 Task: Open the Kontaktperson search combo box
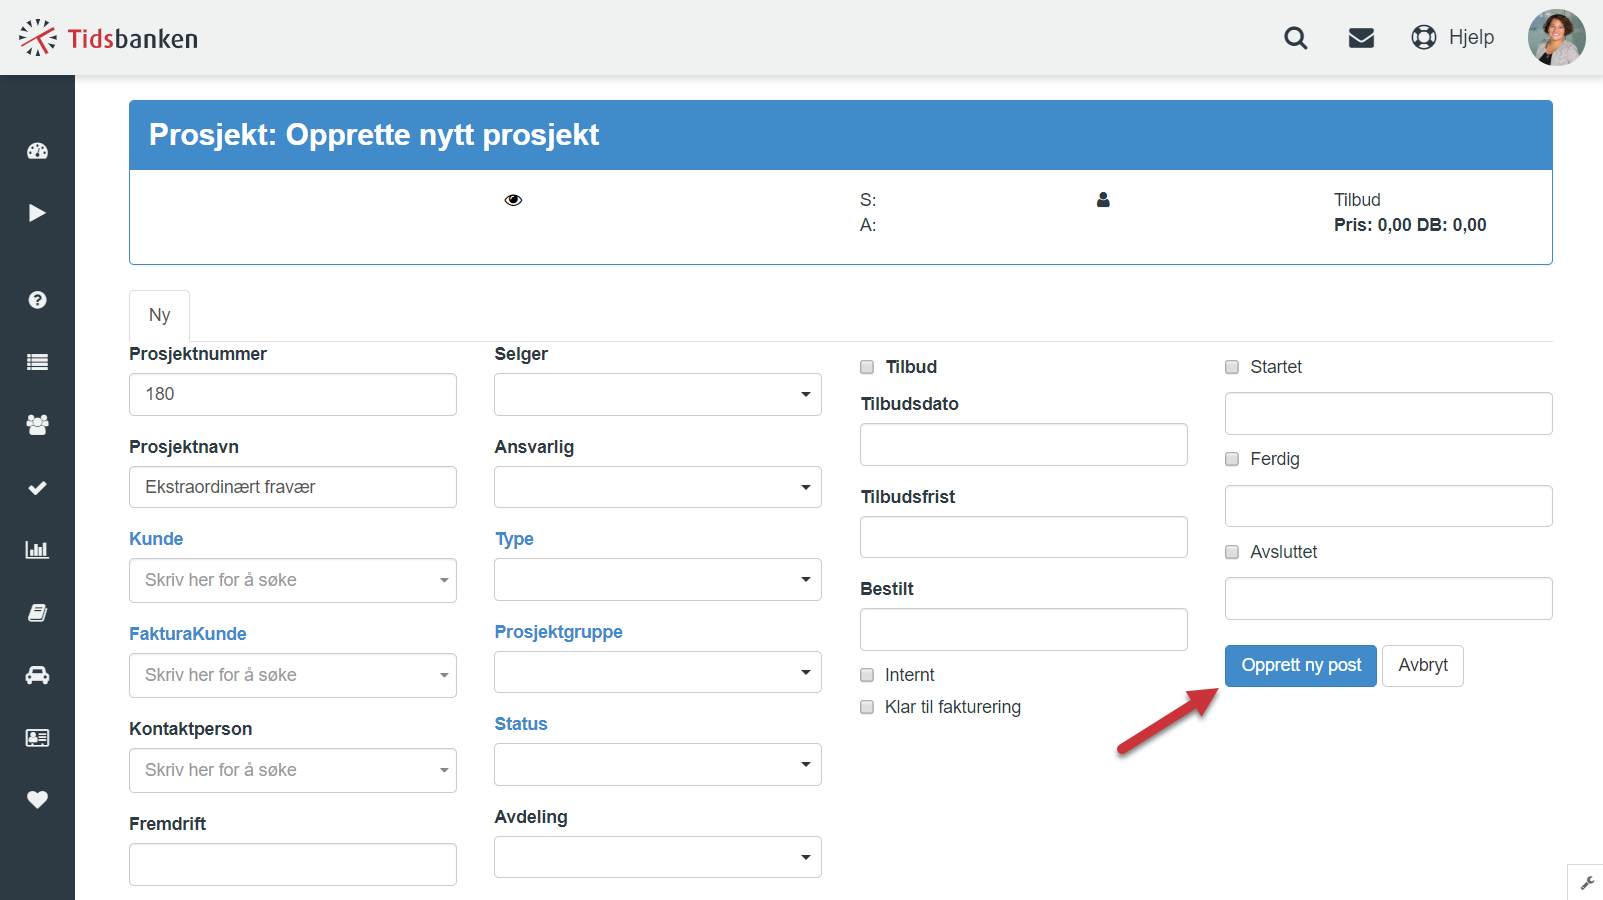point(293,770)
